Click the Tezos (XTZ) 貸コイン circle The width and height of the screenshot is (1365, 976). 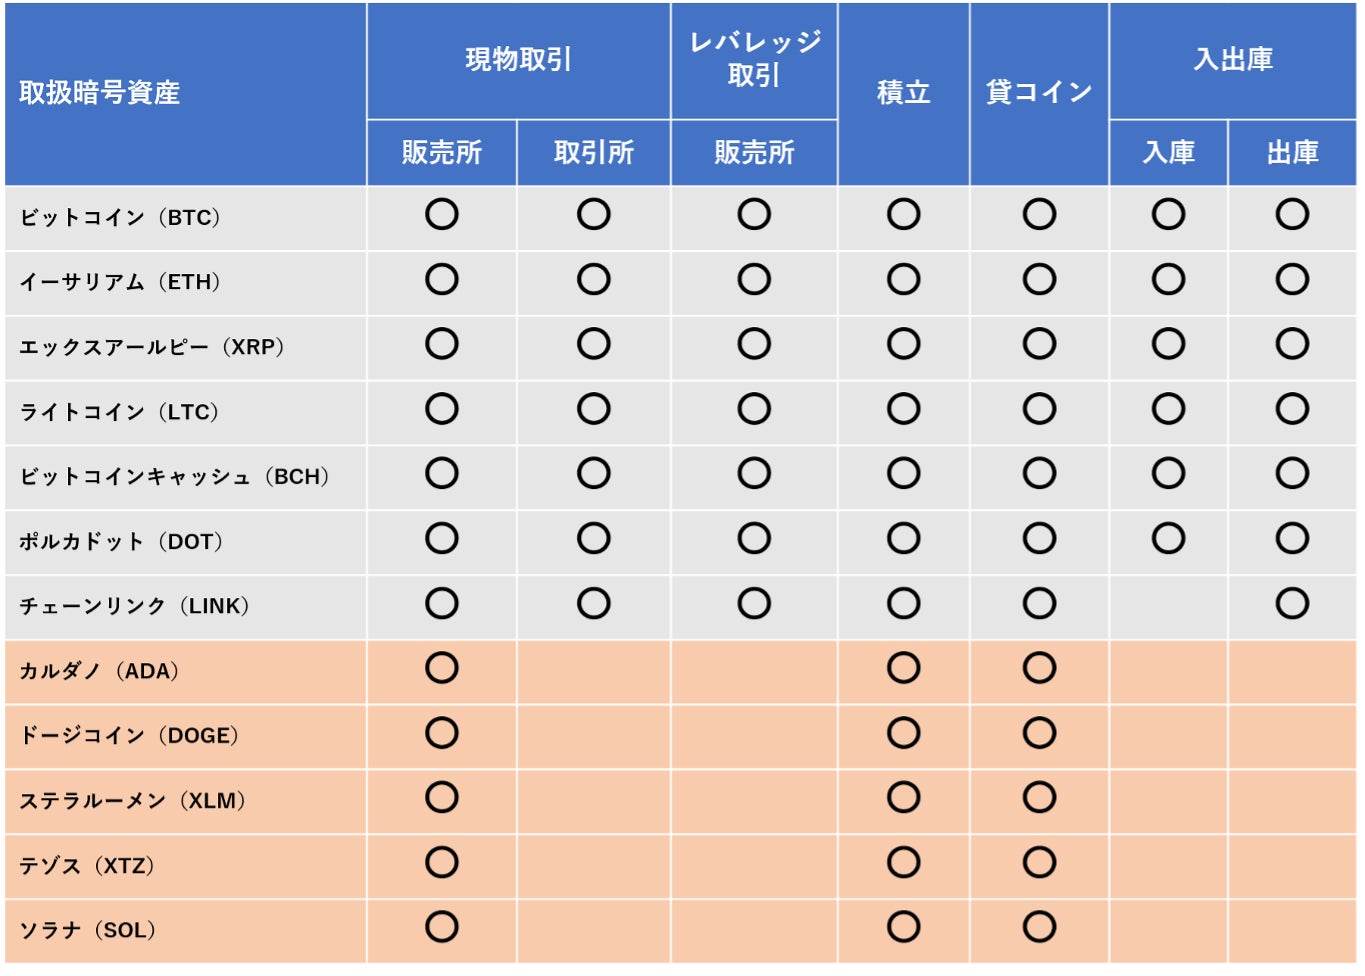click(x=1039, y=862)
